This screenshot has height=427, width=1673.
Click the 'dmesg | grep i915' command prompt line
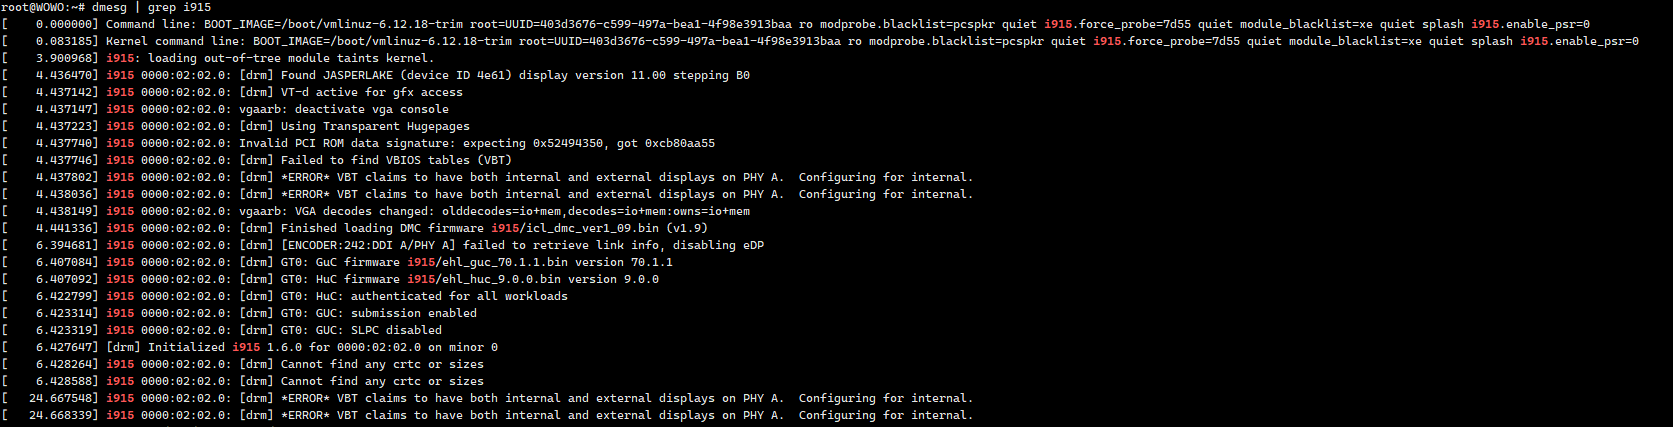(x=106, y=7)
